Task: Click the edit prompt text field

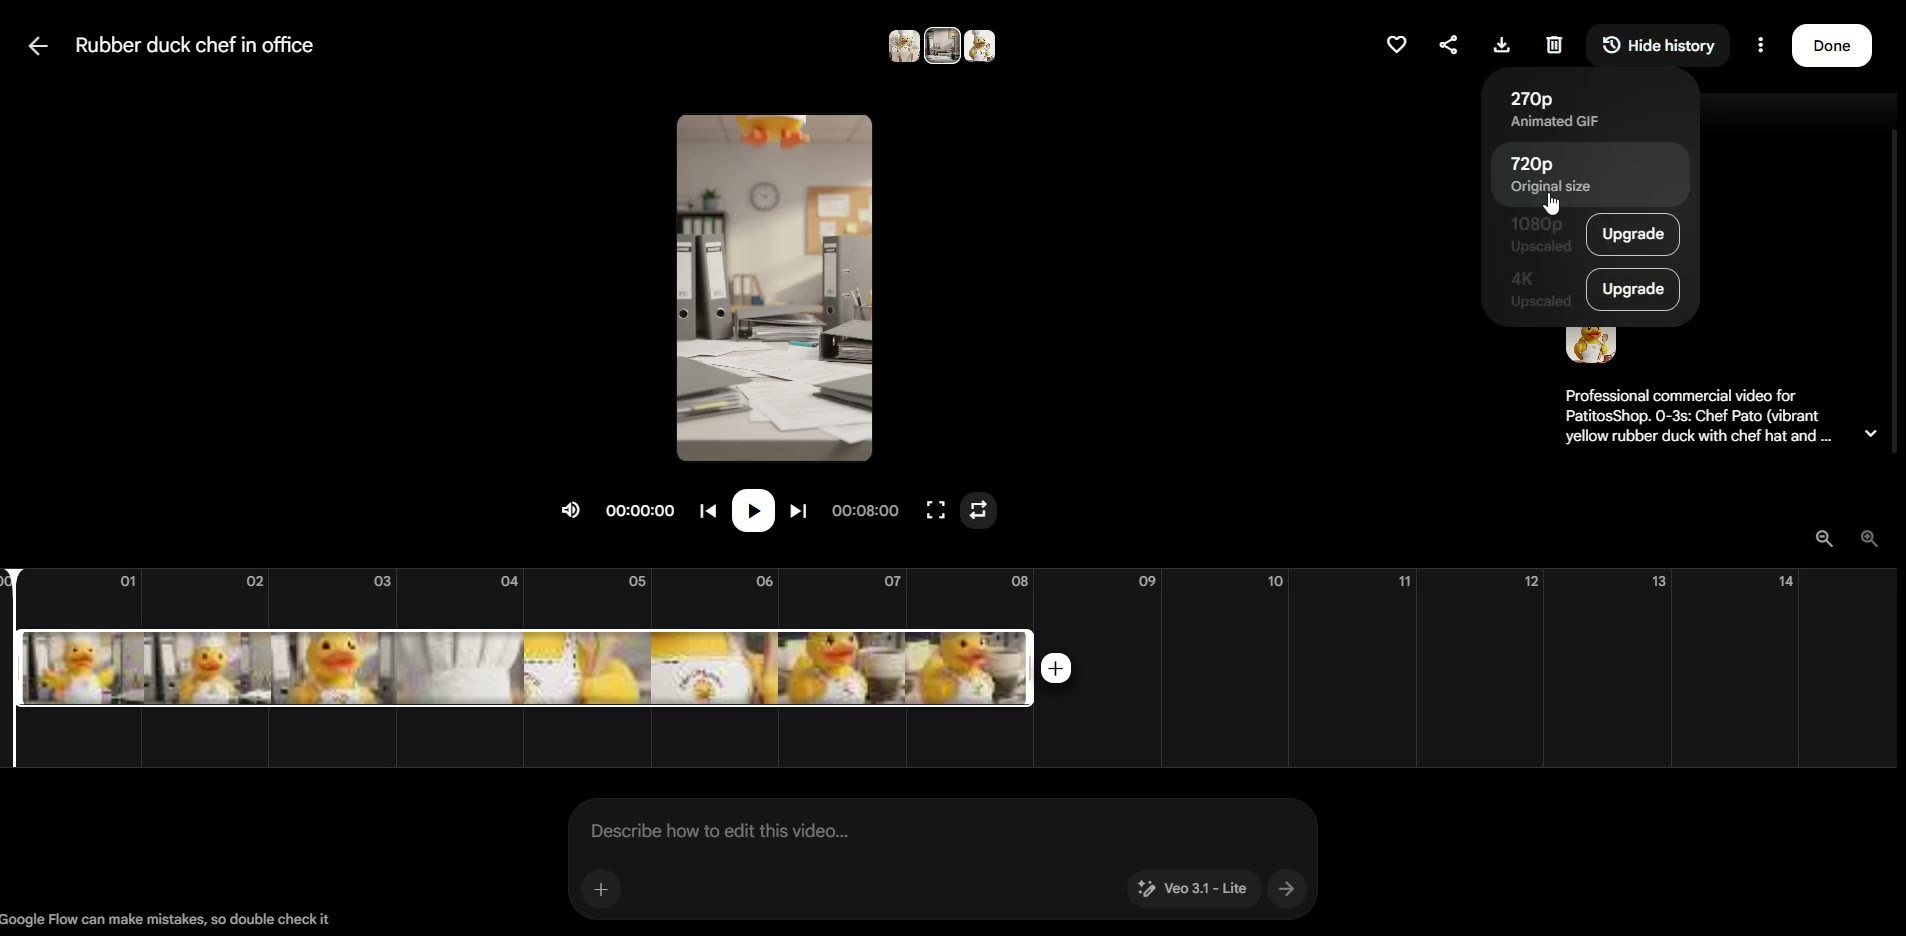Action: coord(942,831)
